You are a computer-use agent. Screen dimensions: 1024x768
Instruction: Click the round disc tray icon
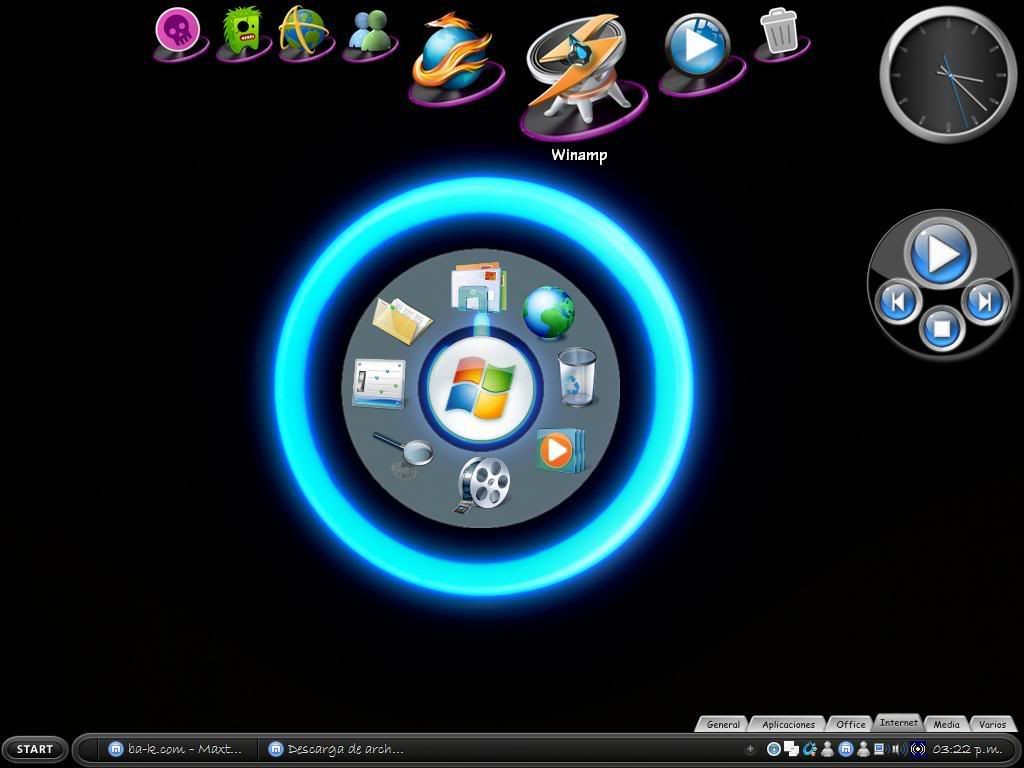[773, 749]
